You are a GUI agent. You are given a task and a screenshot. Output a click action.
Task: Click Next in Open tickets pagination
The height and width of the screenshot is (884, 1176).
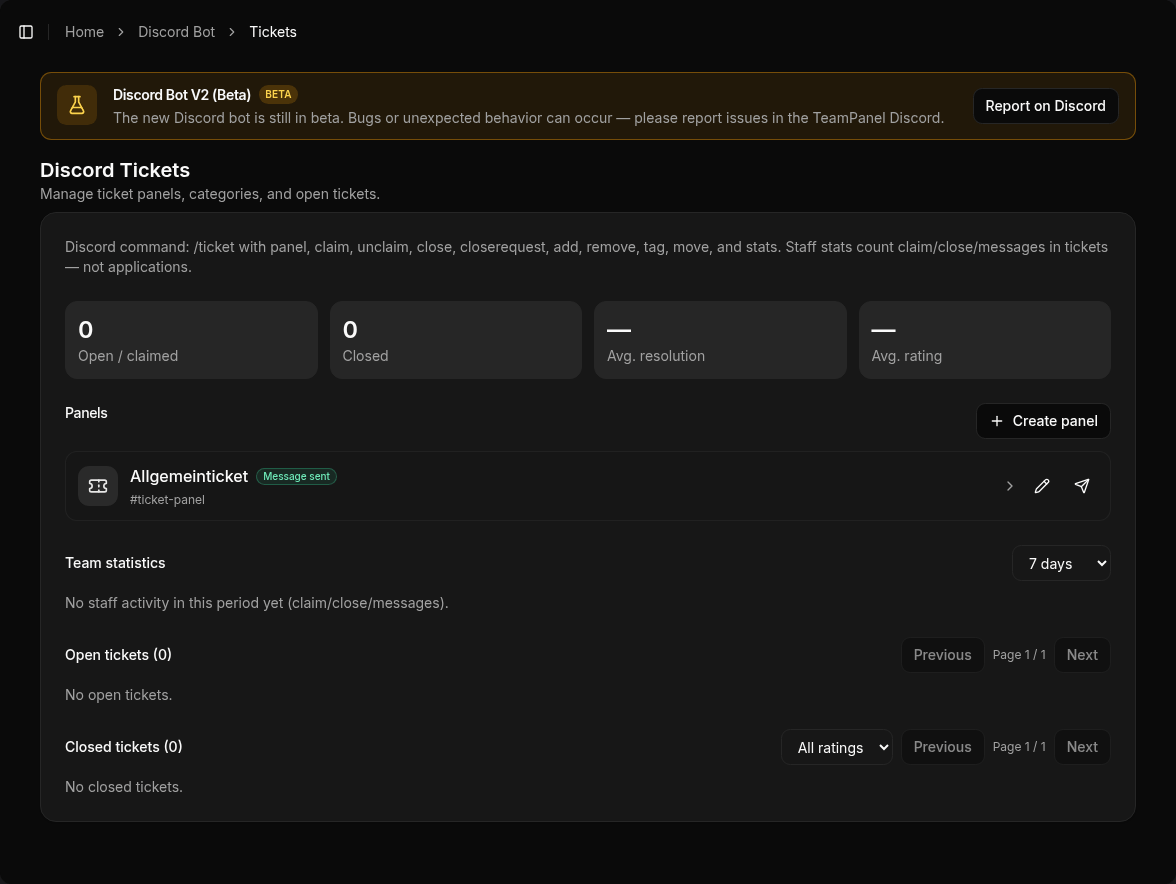click(1082, 655)
